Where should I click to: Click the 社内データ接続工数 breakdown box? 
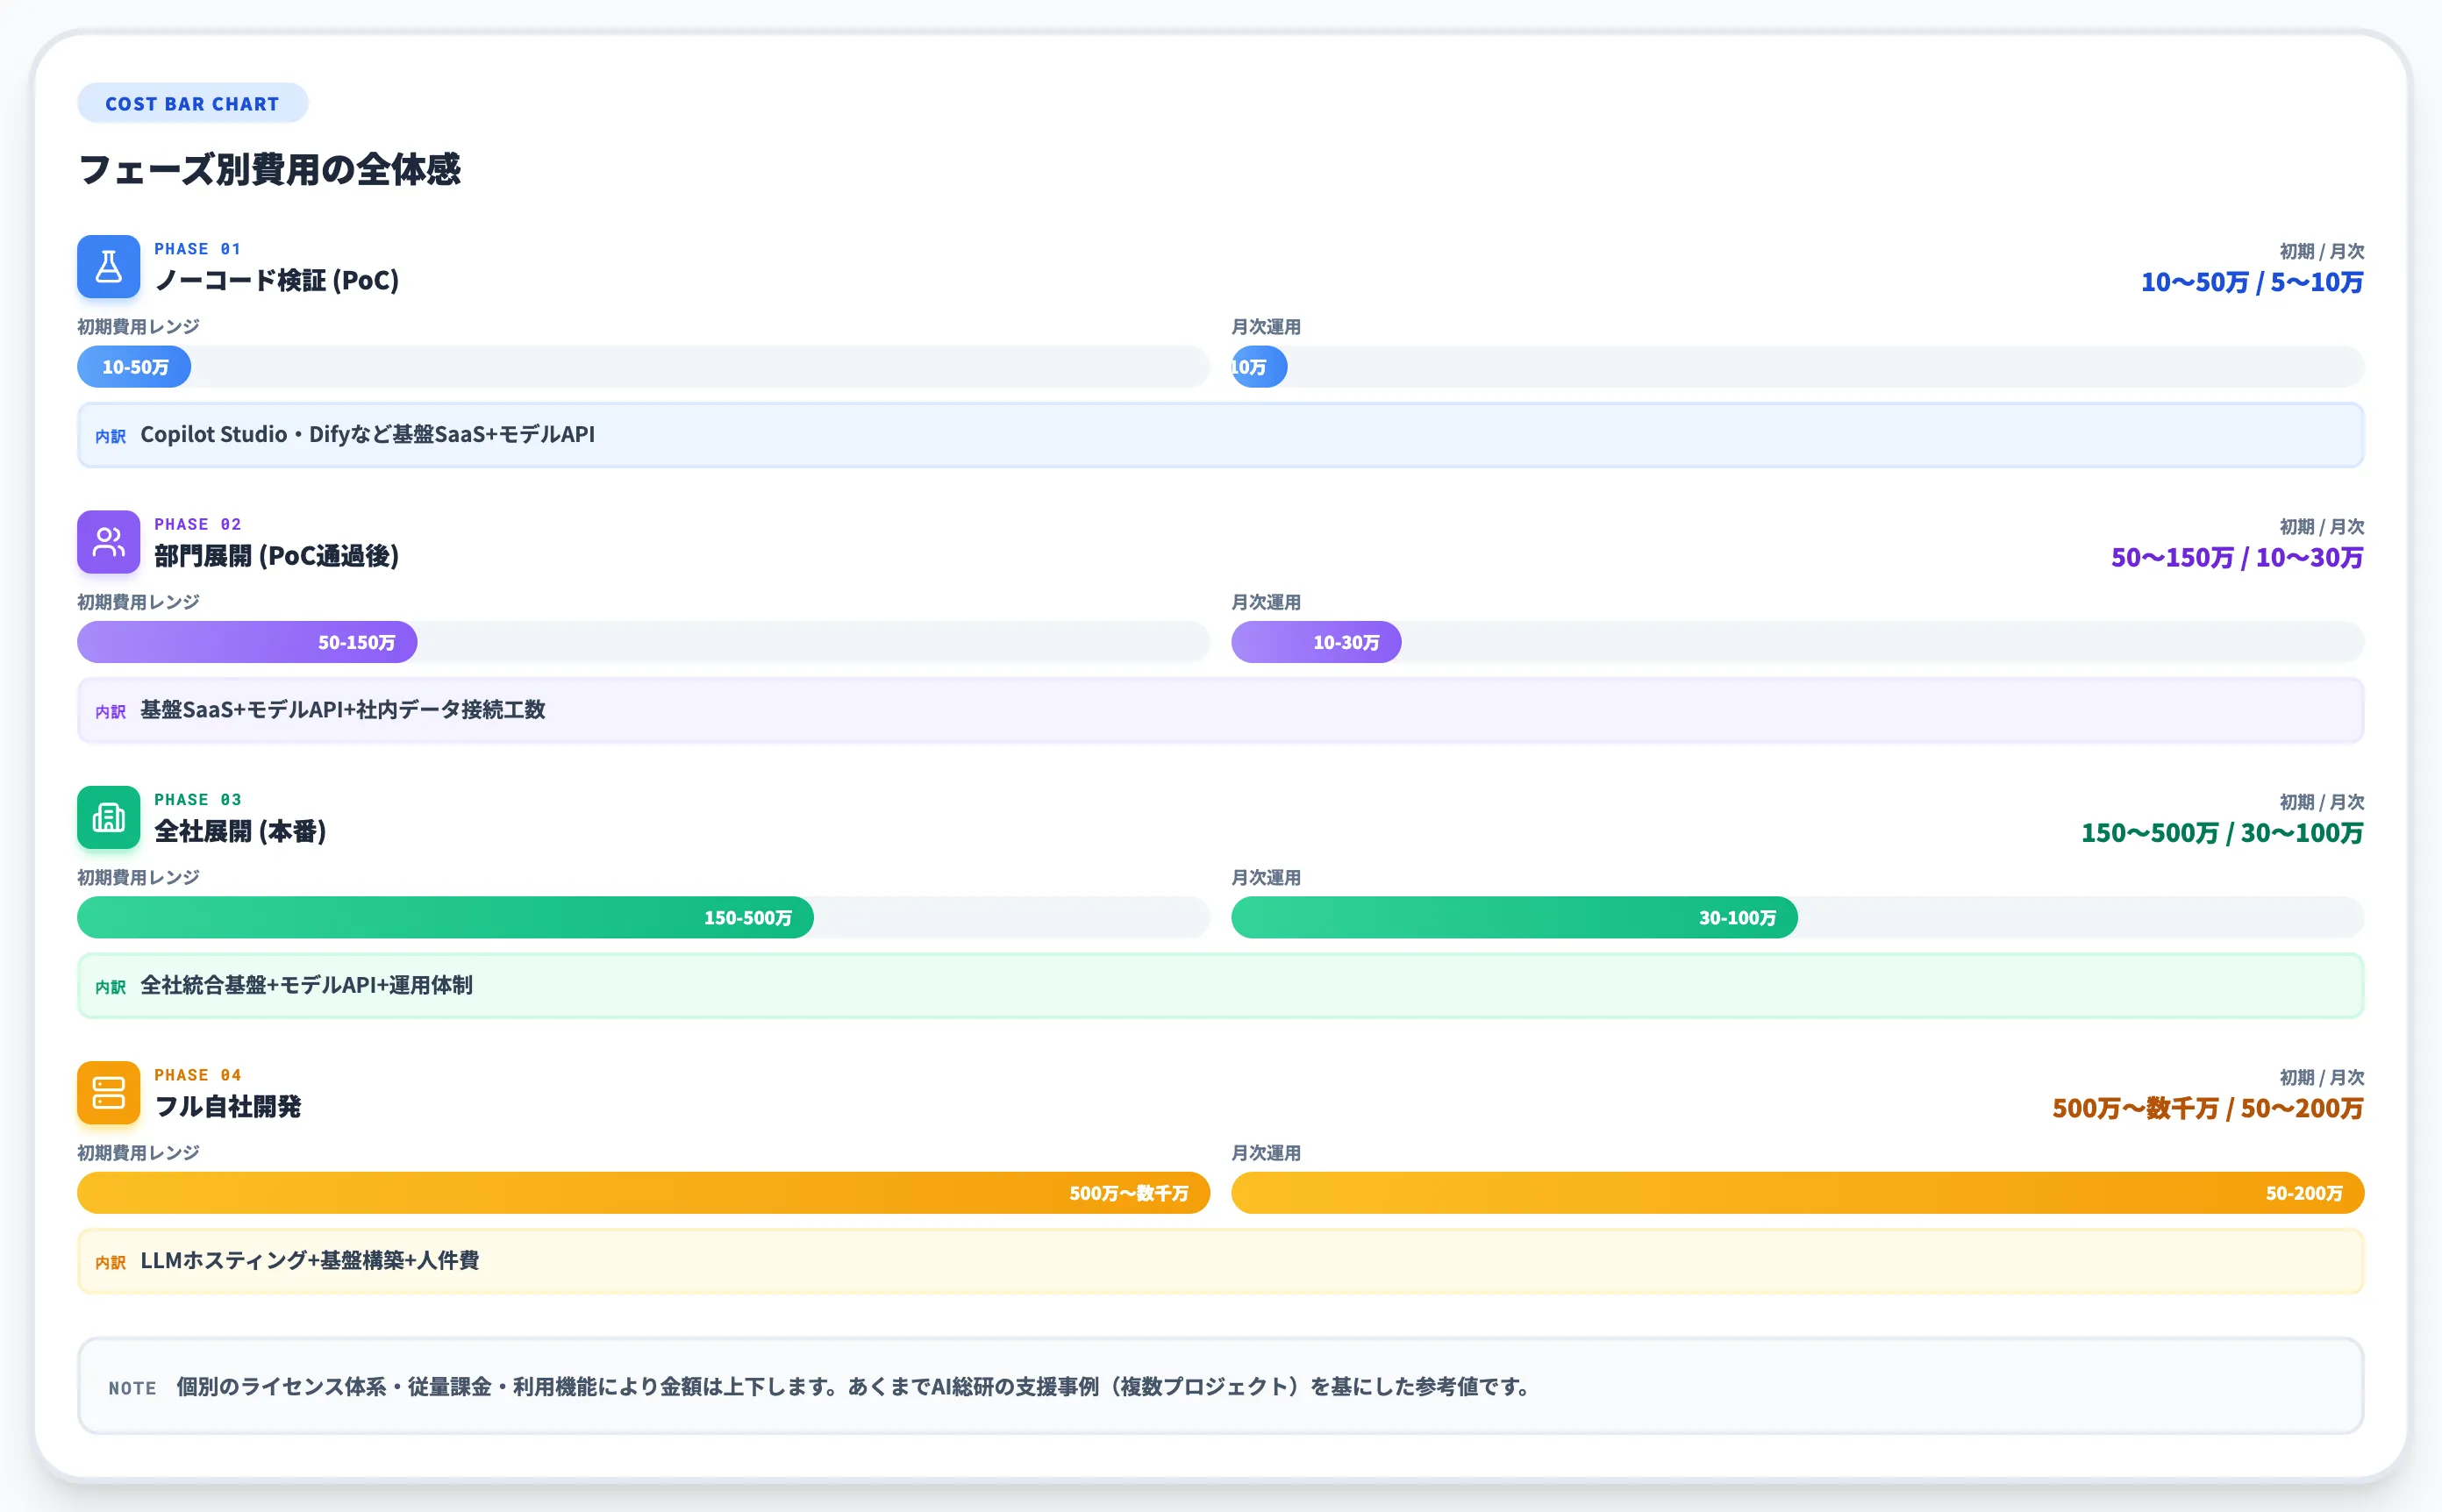1220,710
